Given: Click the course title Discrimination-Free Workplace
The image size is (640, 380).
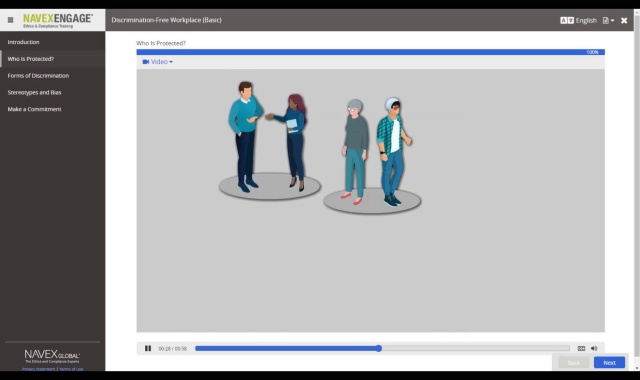Looking at the screenshot, I should 167,20.
